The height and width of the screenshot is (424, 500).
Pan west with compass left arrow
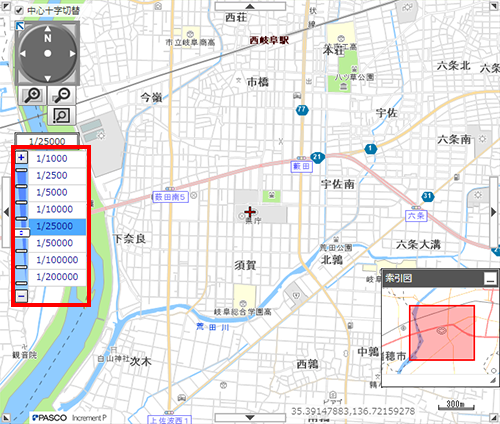(23, 53)
